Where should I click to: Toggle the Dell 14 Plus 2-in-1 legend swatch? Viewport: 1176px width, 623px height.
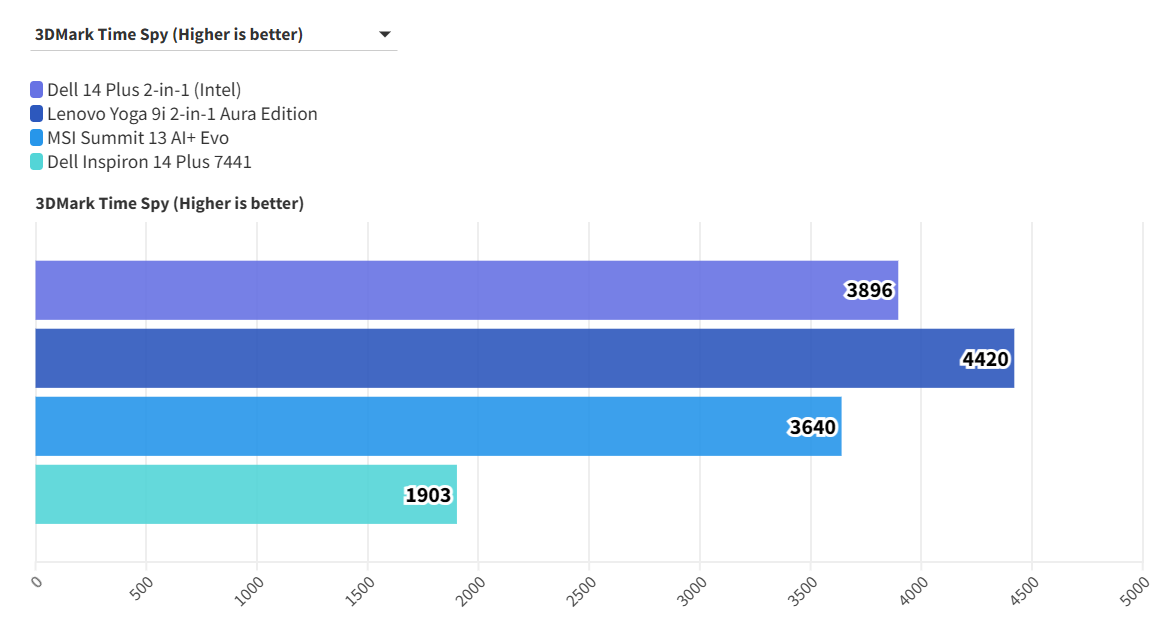click(37, 90)
